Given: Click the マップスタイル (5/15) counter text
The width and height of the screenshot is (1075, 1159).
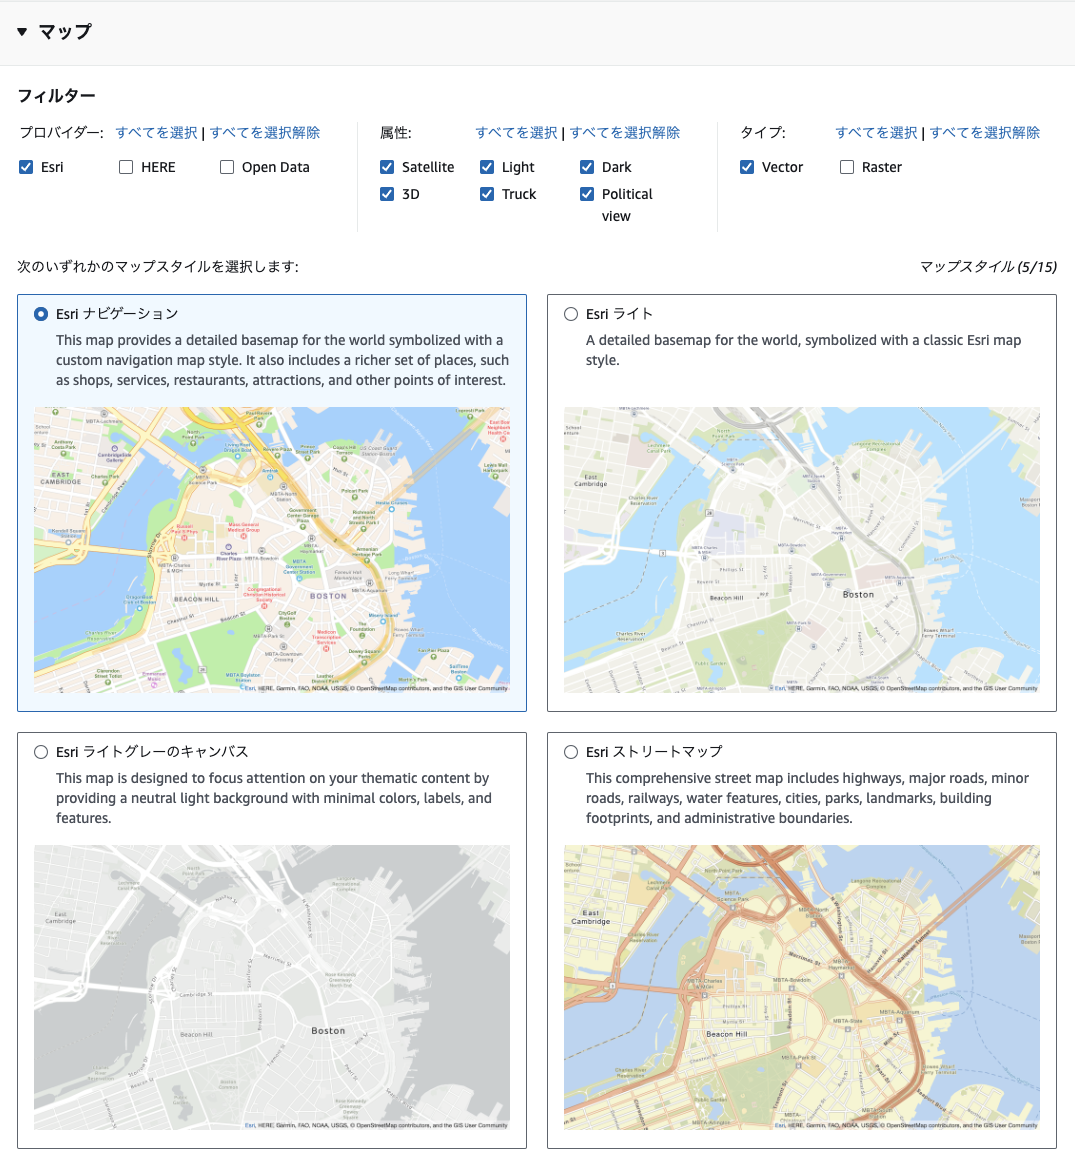Looking at the screenshot, I should [988, 267].
